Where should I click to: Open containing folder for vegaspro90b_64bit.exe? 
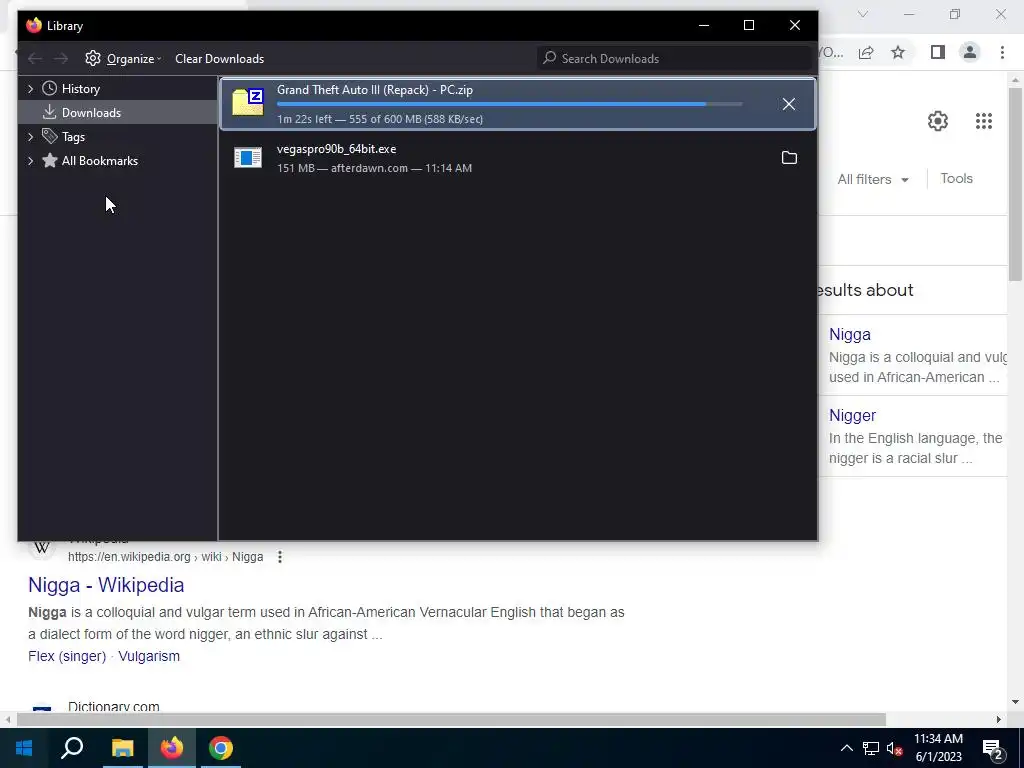789,158
